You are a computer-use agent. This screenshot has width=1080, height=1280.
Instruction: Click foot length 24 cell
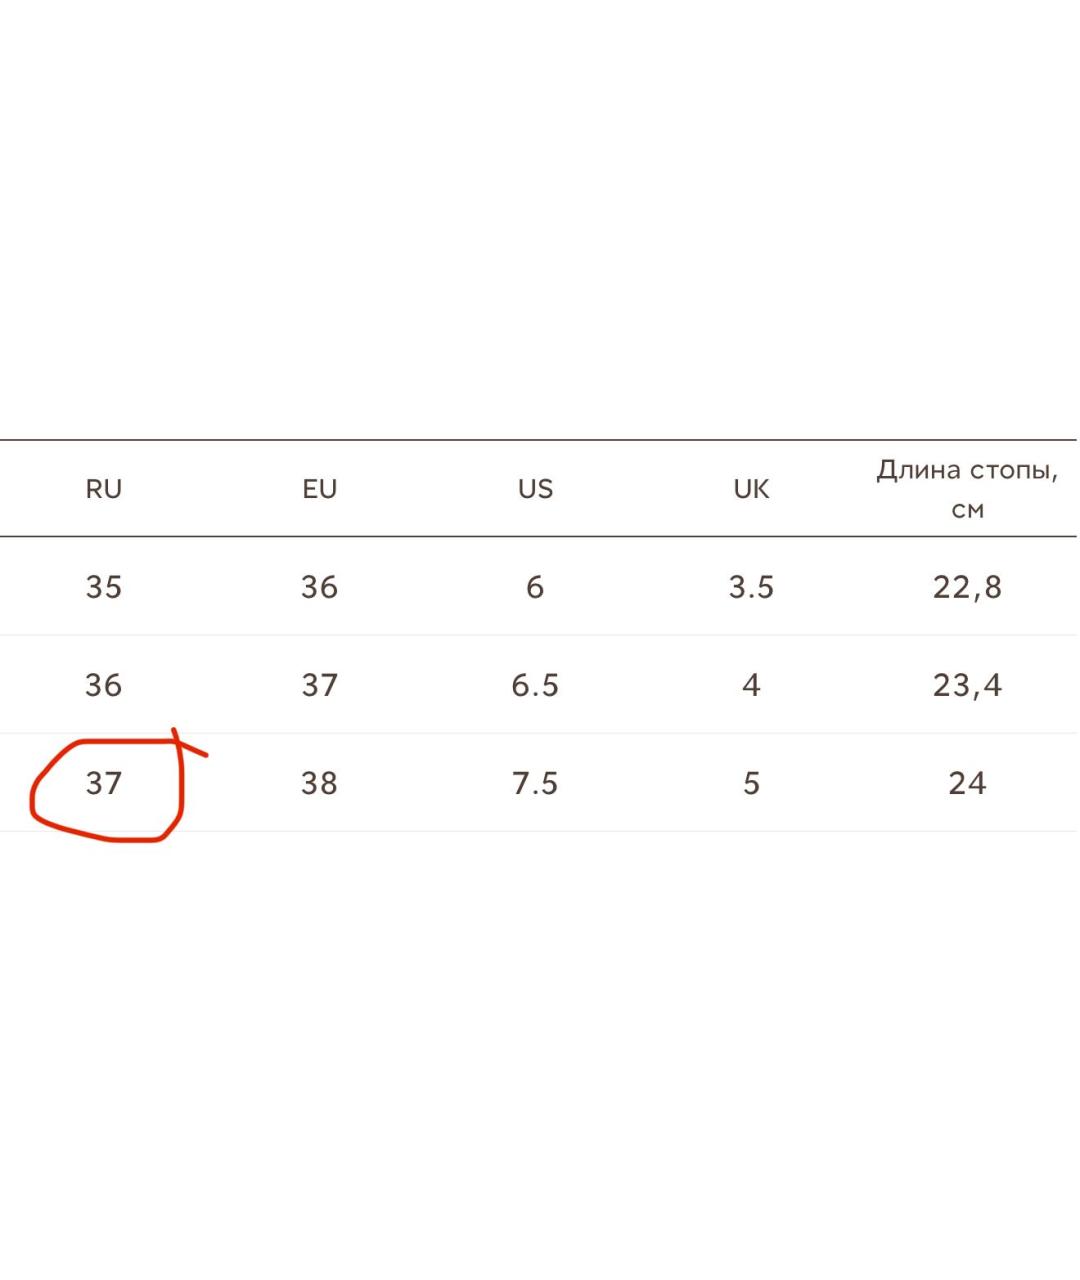coord(967,783)
